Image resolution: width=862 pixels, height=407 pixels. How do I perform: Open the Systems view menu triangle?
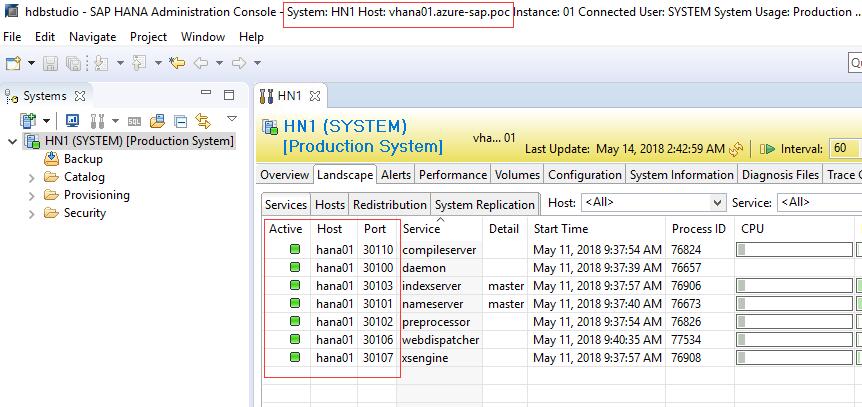pyautogui.click(x=232, y=118)
